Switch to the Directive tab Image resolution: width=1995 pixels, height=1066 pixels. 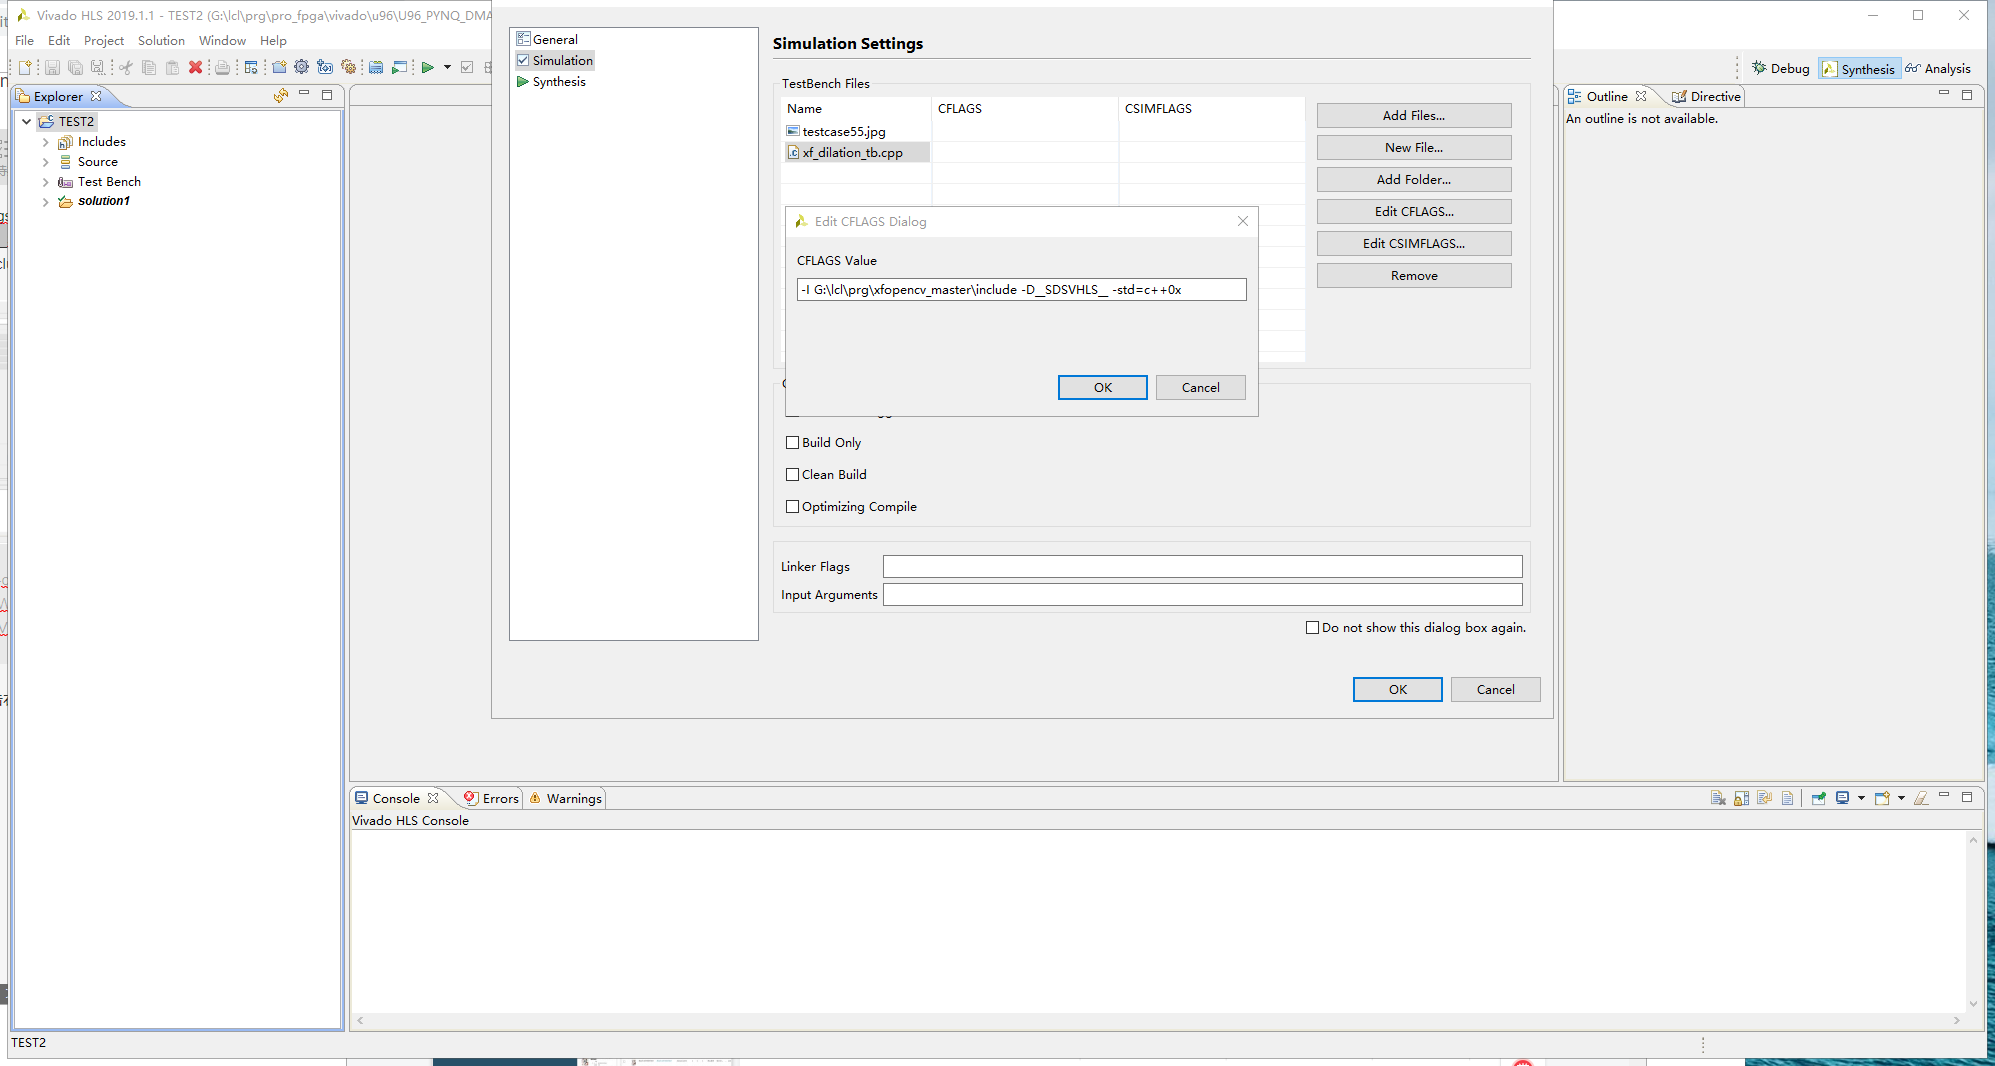pos(1706,96)
